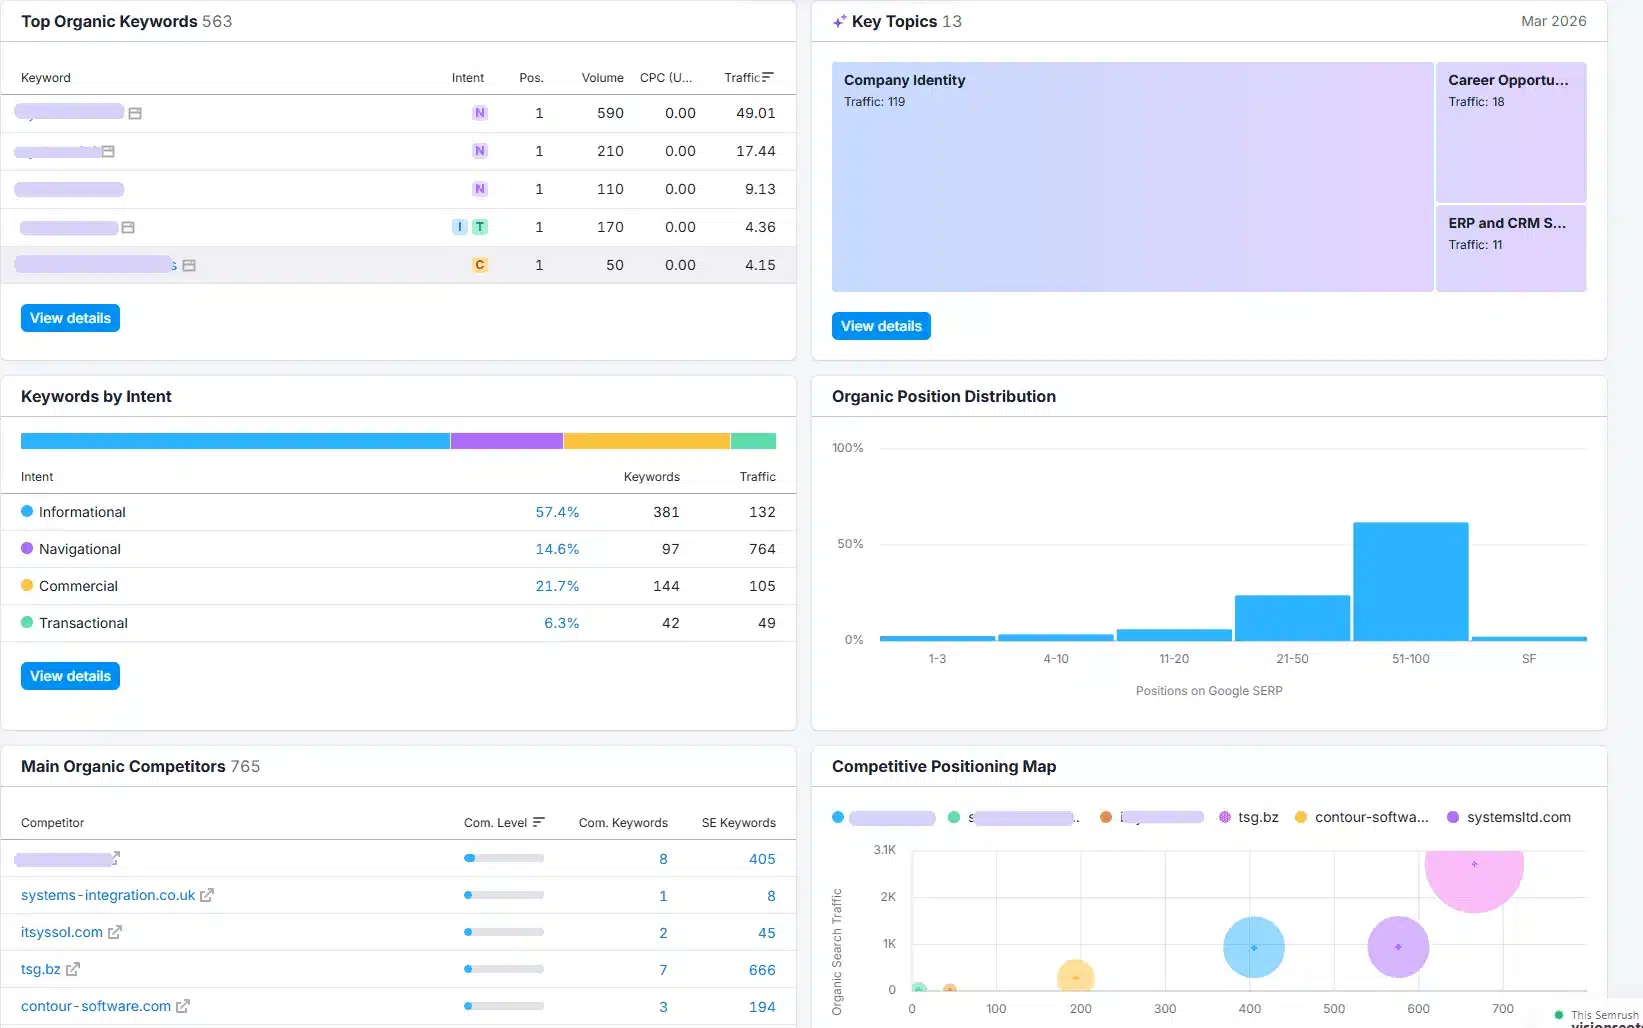Click SERP features icon in the 590-volume keyword row

pyautogui.click(x=135, y=114)
